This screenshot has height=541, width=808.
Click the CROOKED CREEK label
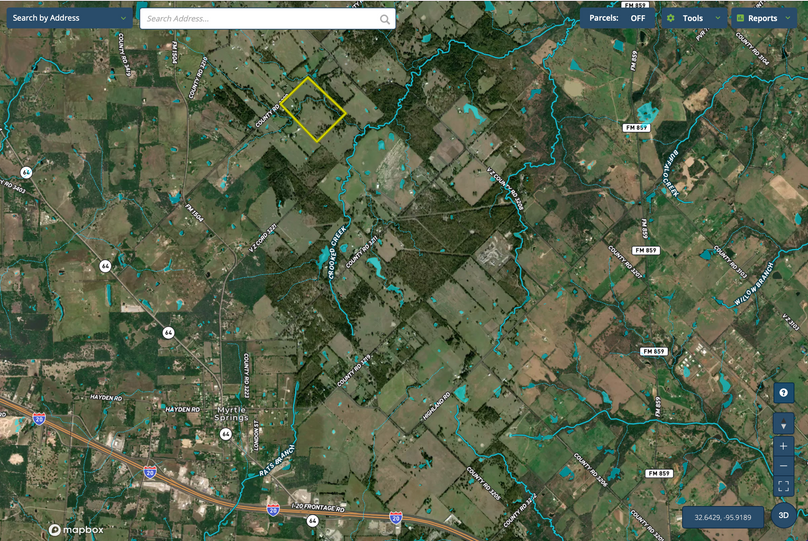coord(338,253)
